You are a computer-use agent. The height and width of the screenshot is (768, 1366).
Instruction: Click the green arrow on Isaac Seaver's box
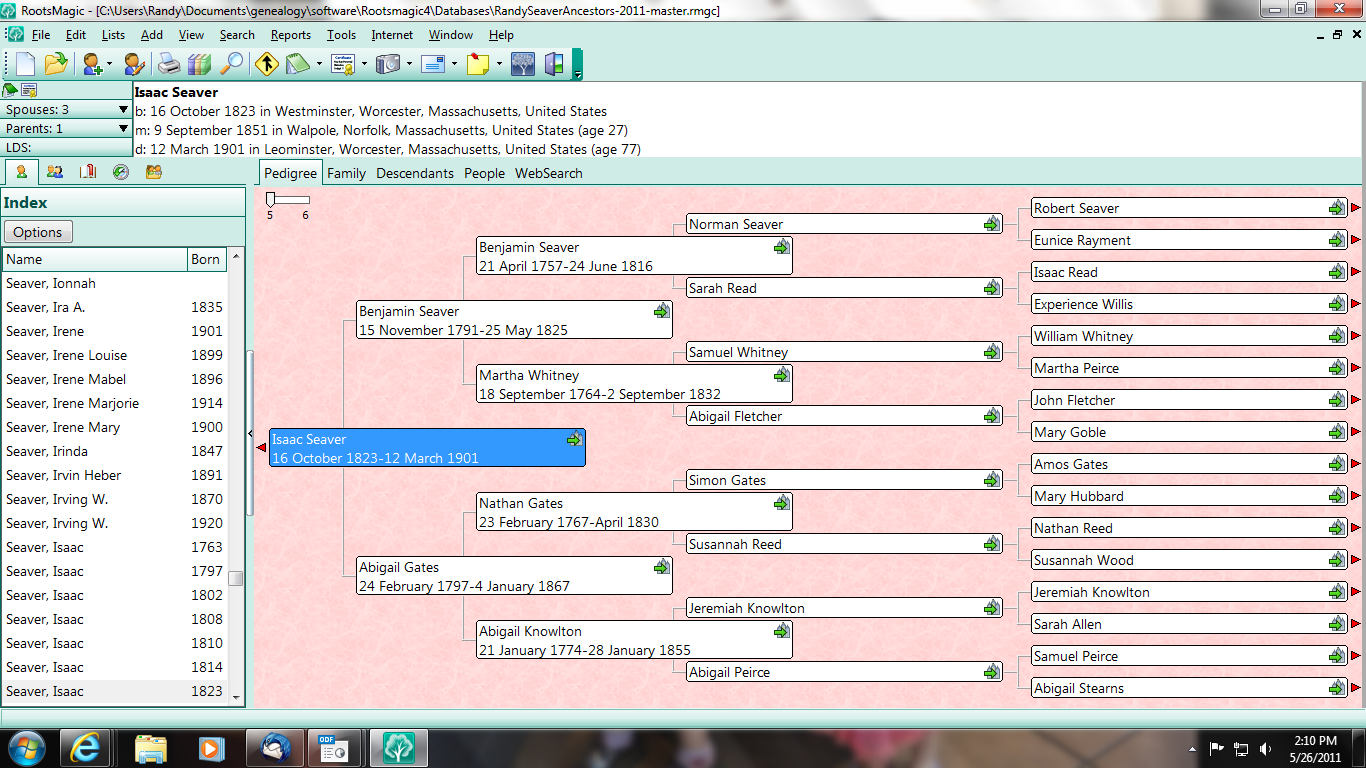coord(573,439)
